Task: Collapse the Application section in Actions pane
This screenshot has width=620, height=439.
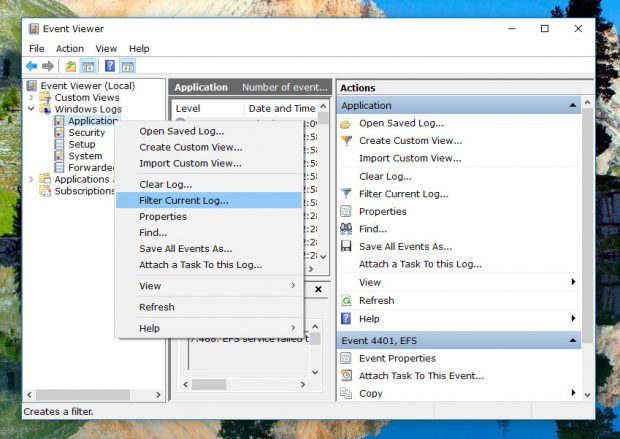Action: pos(573,105)
